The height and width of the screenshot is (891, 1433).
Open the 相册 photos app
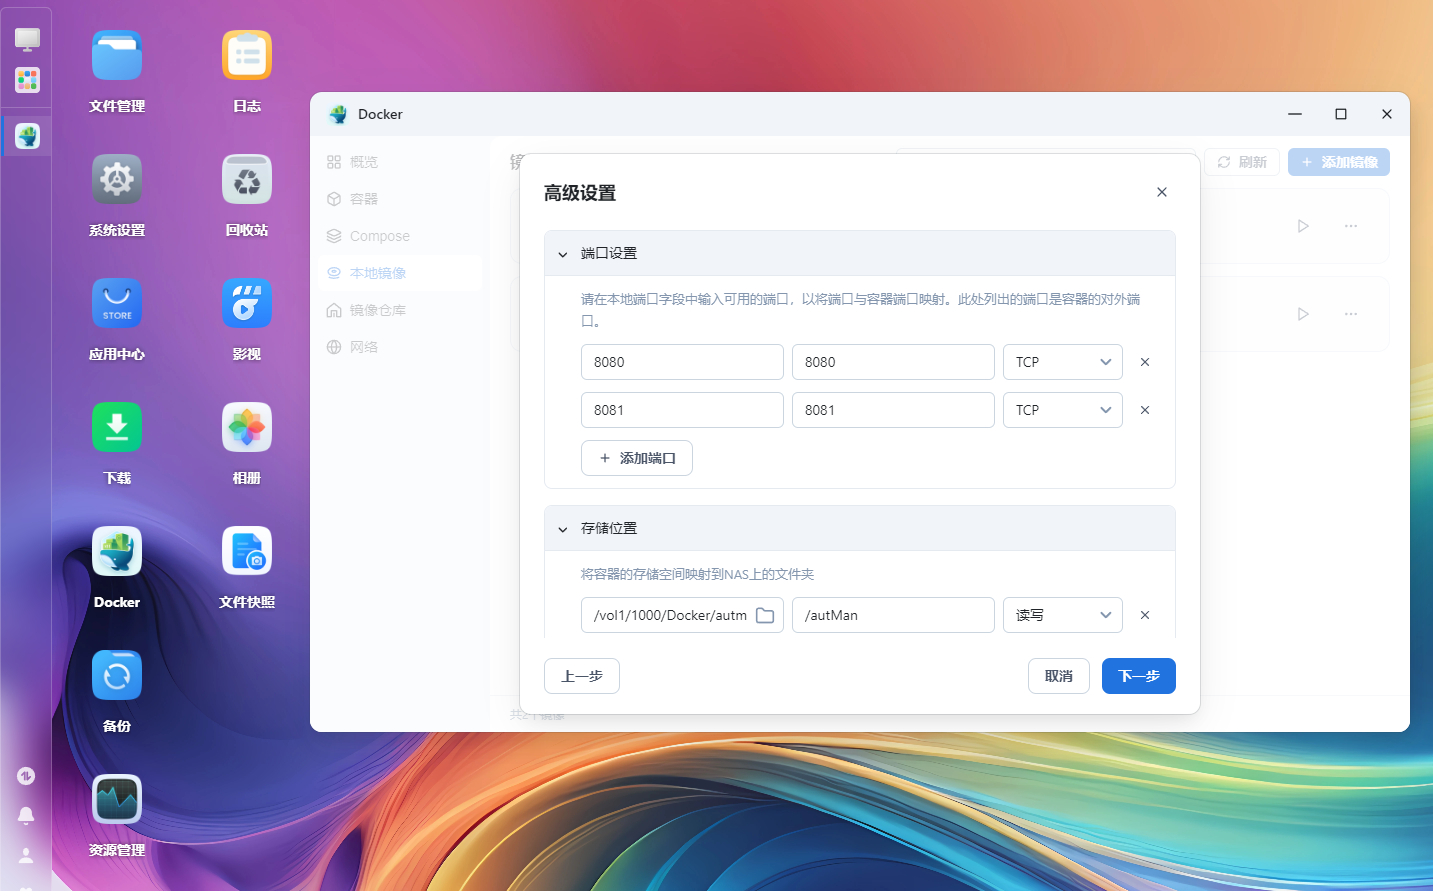(x=247, y=428)
